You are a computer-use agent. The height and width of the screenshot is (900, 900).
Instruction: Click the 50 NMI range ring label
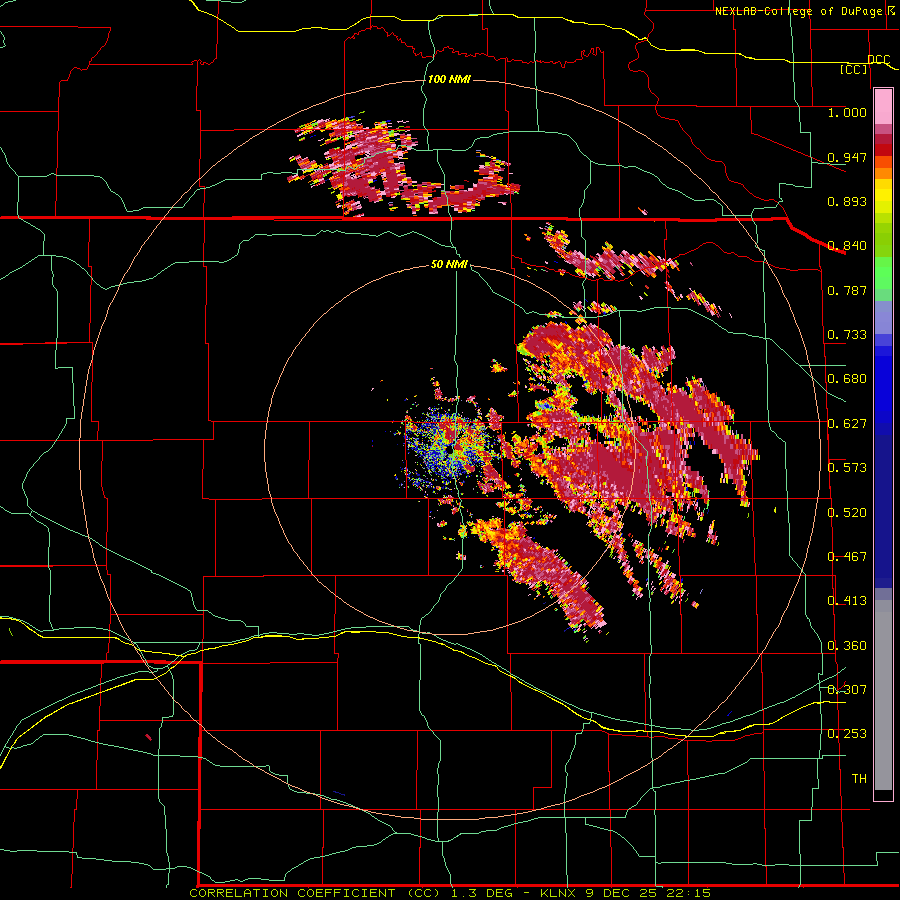[449, 264]
